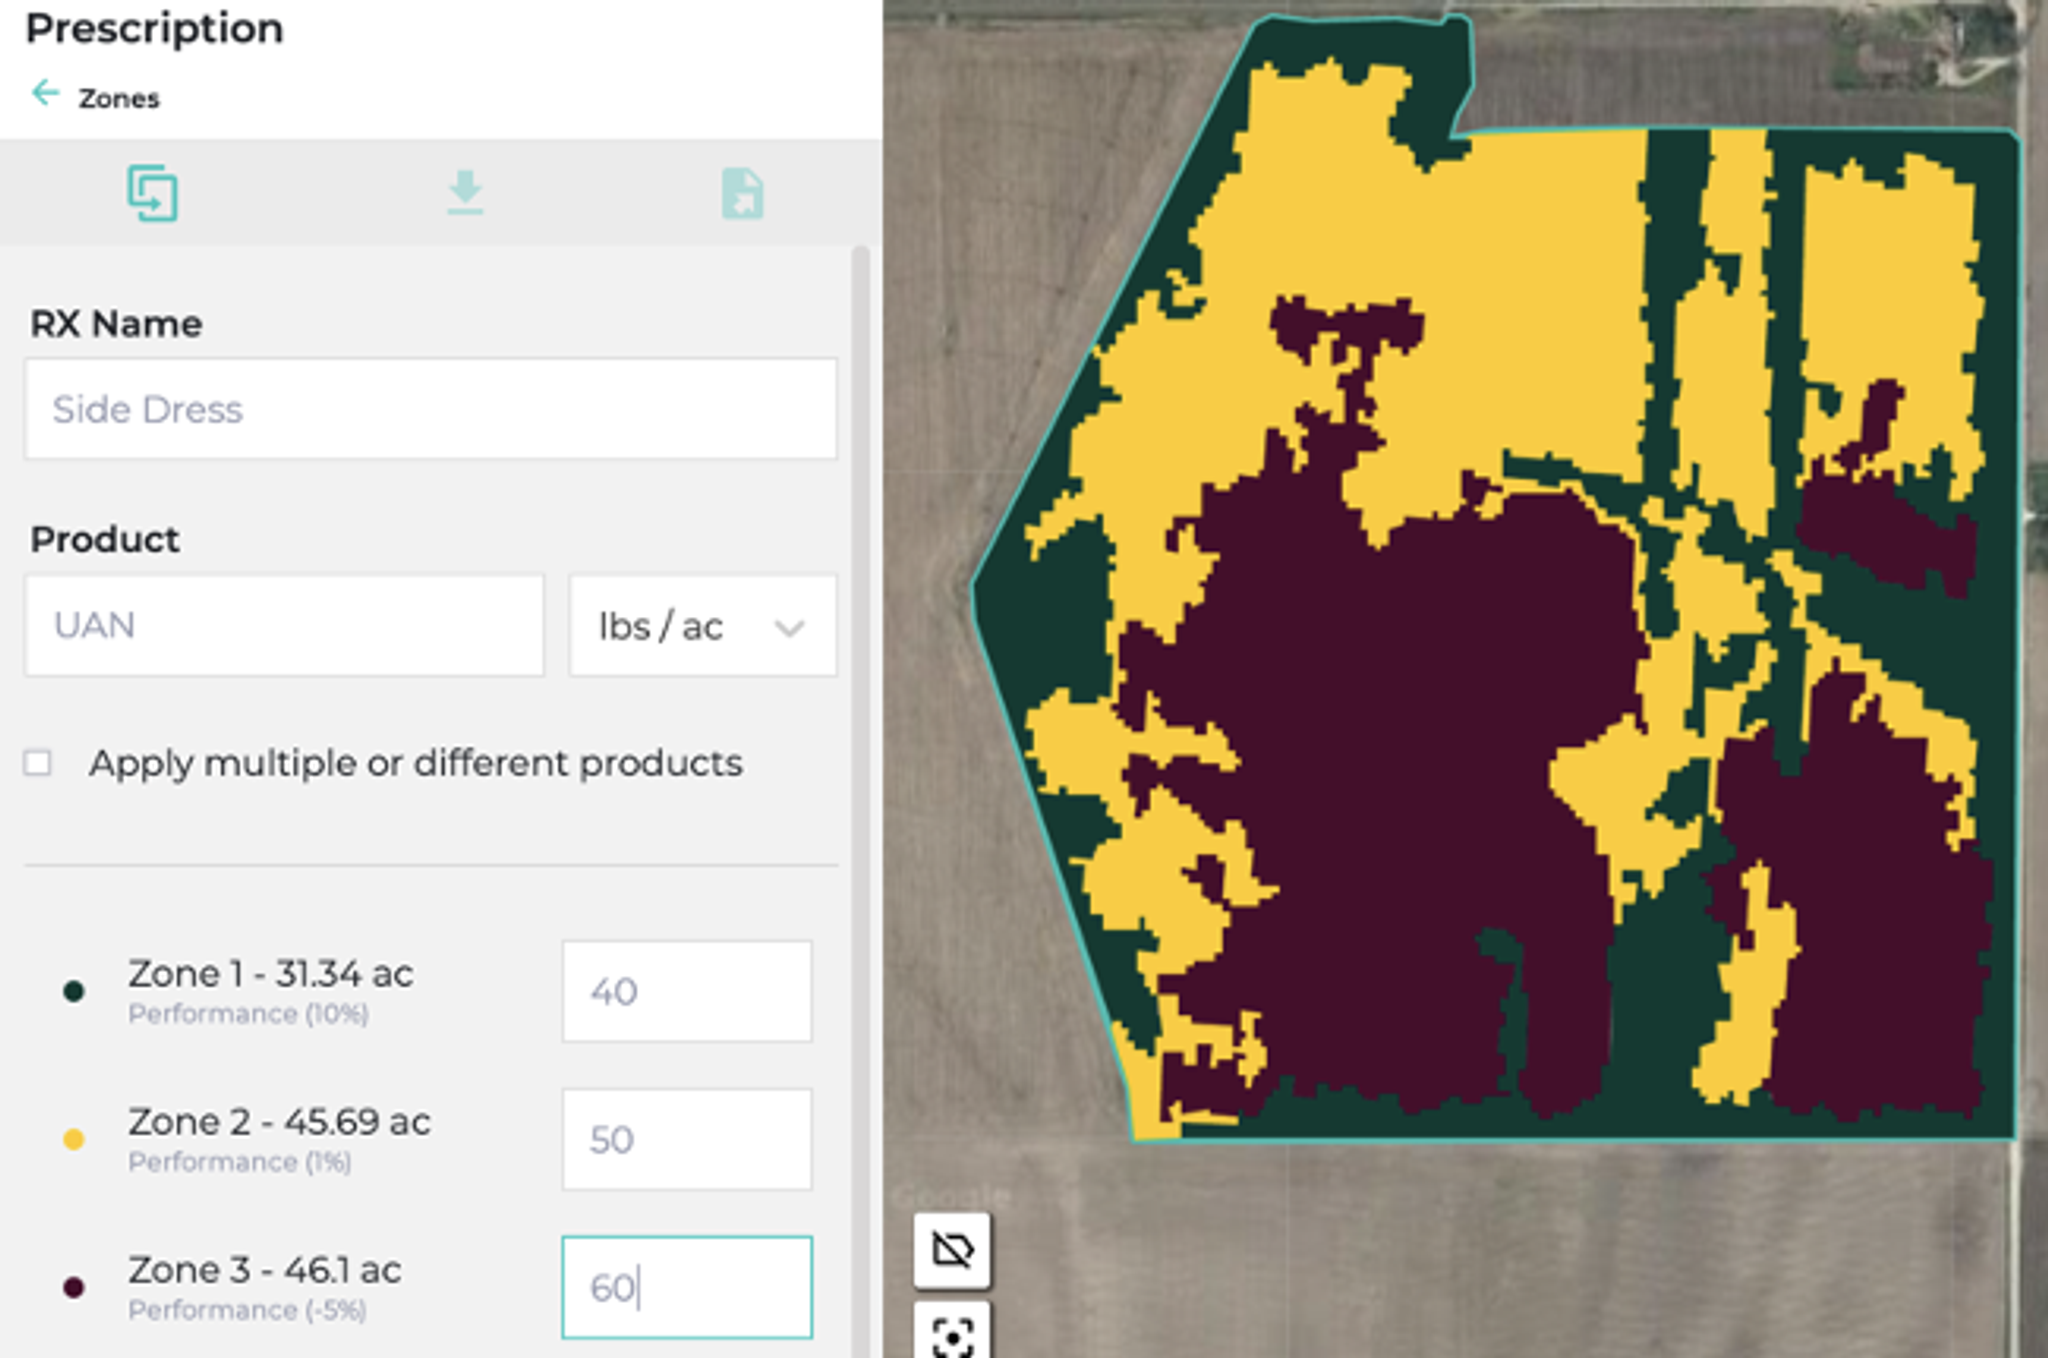Click Zone 2 rate field showing 50
This screenshot has width=2048, height=1358.
[686, 1139]
